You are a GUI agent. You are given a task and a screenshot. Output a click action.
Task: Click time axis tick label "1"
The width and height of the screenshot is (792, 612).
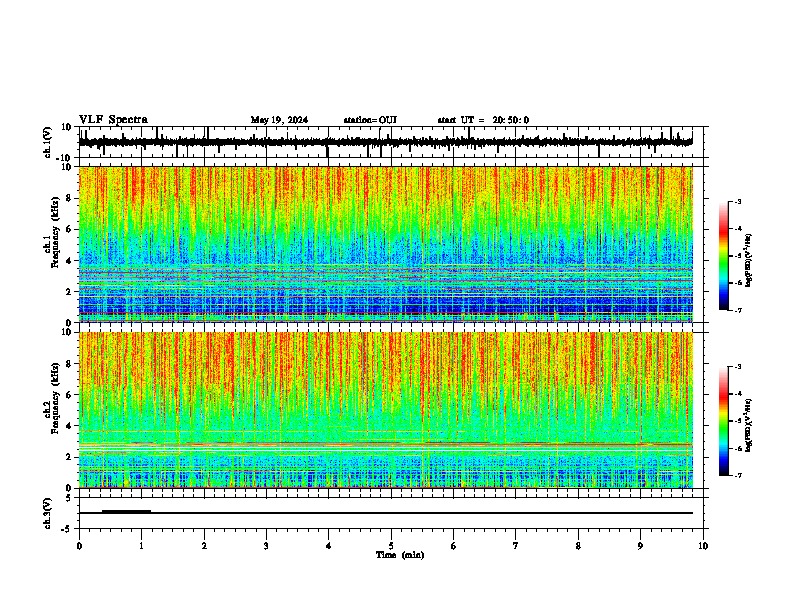click(141, 546)
